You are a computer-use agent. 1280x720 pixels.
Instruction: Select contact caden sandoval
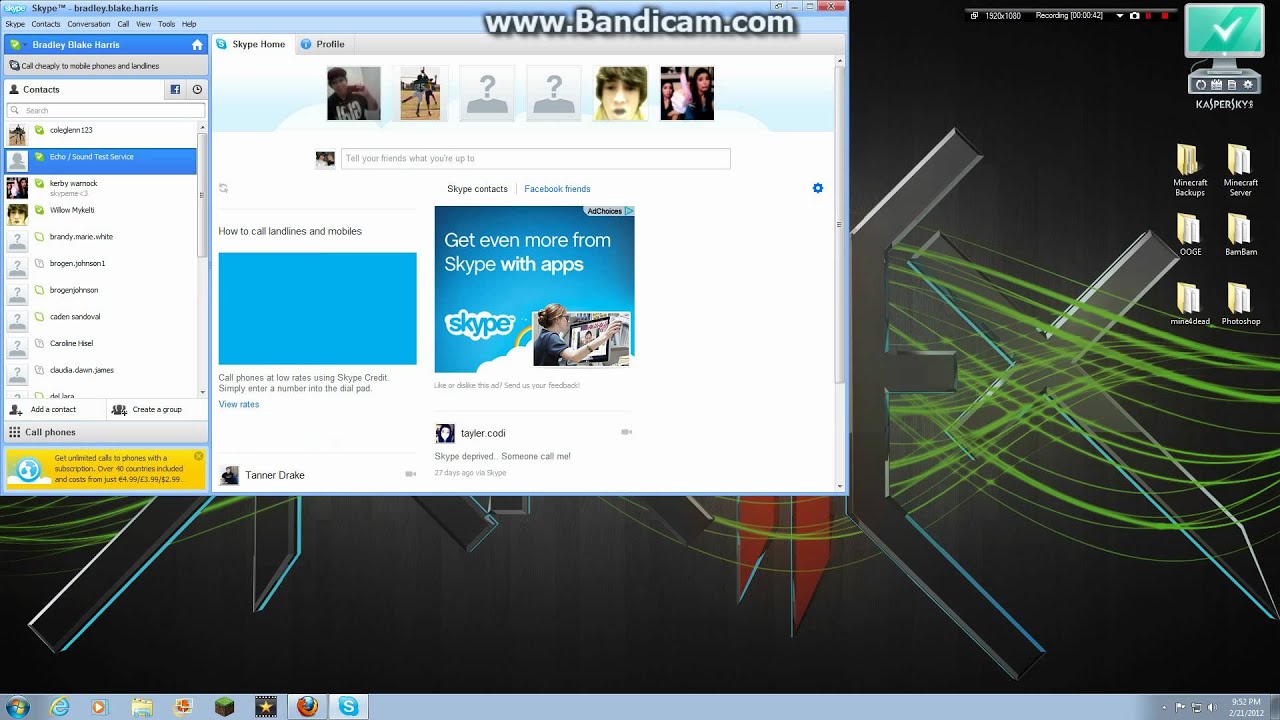tap(100, 320)
